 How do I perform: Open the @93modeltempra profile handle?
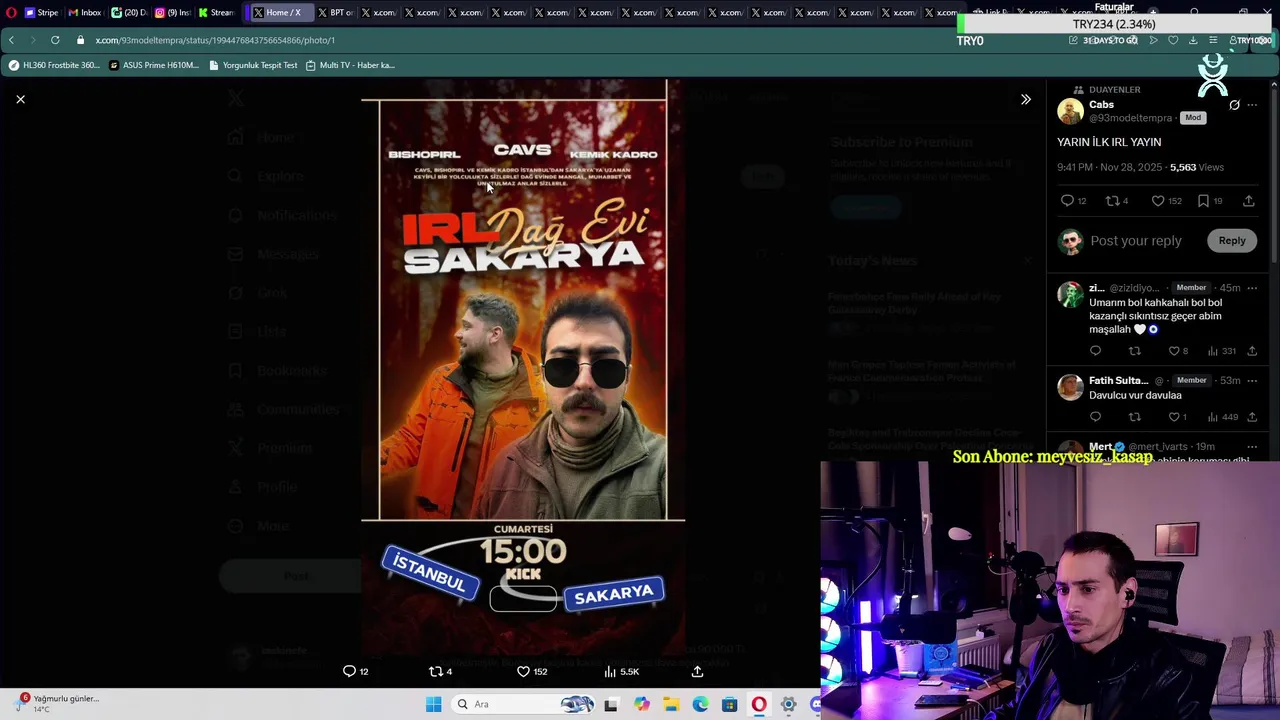pyautogui.click(x=1129, y=118)
